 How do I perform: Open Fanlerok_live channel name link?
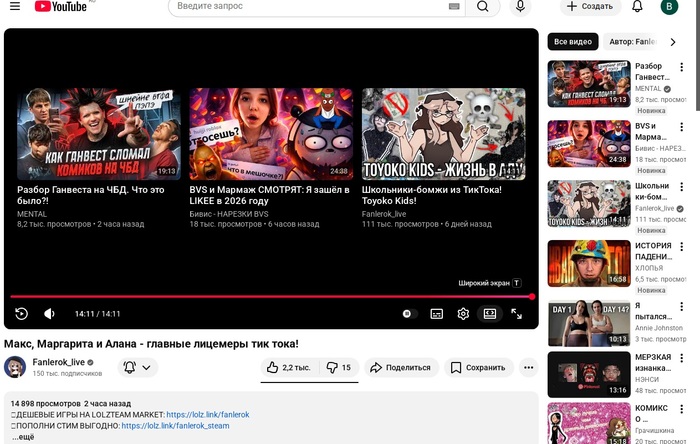click(58, 362)
